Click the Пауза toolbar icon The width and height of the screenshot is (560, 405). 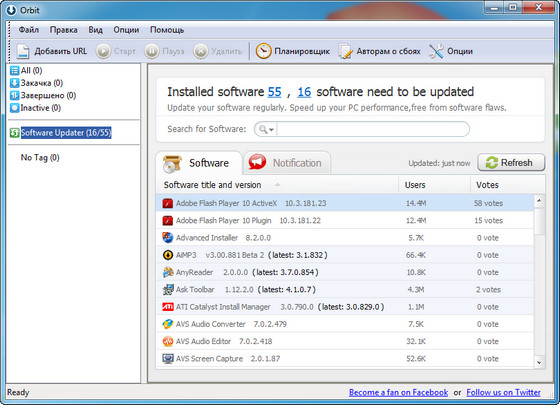pos(152,51)
